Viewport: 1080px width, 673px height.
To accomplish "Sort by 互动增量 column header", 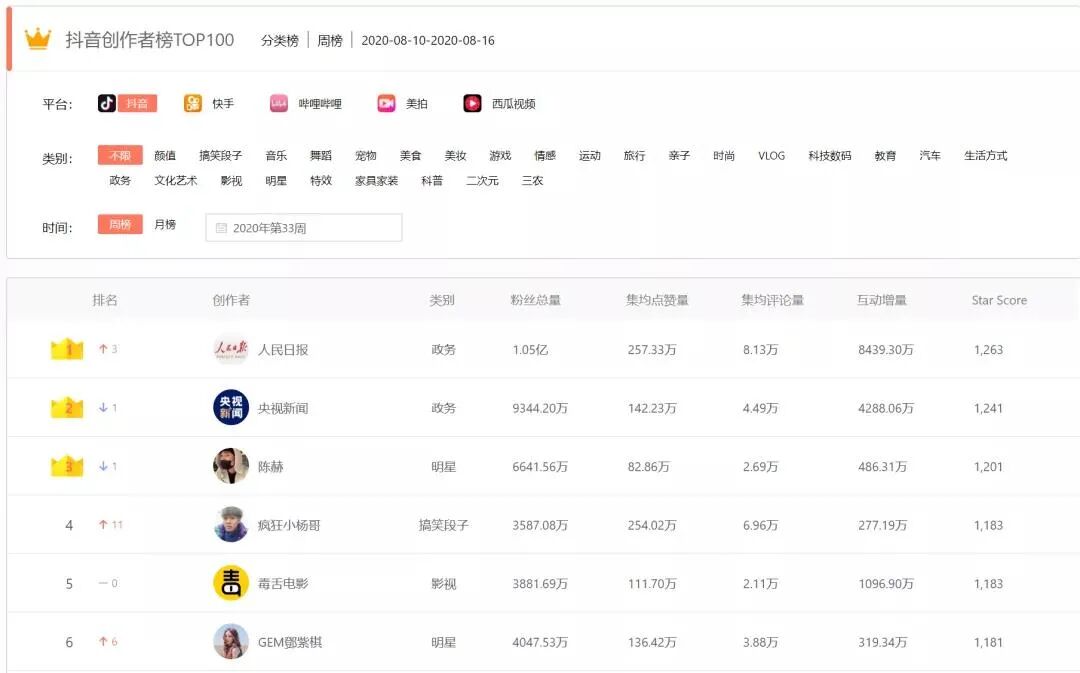I will tap(882, 300).
